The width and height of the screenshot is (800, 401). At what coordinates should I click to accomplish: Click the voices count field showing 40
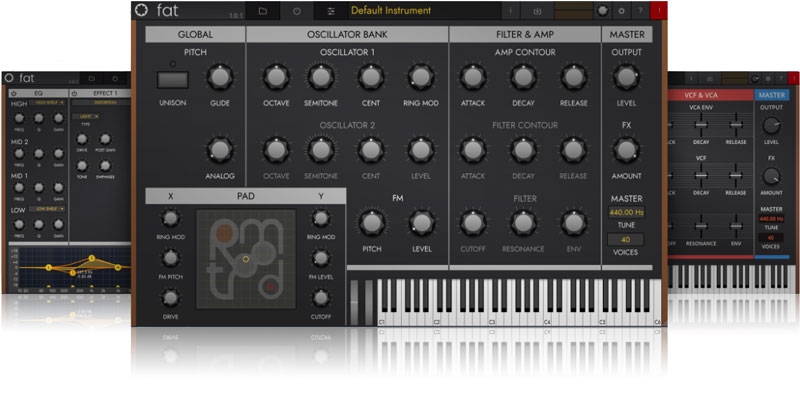(625, 240)
